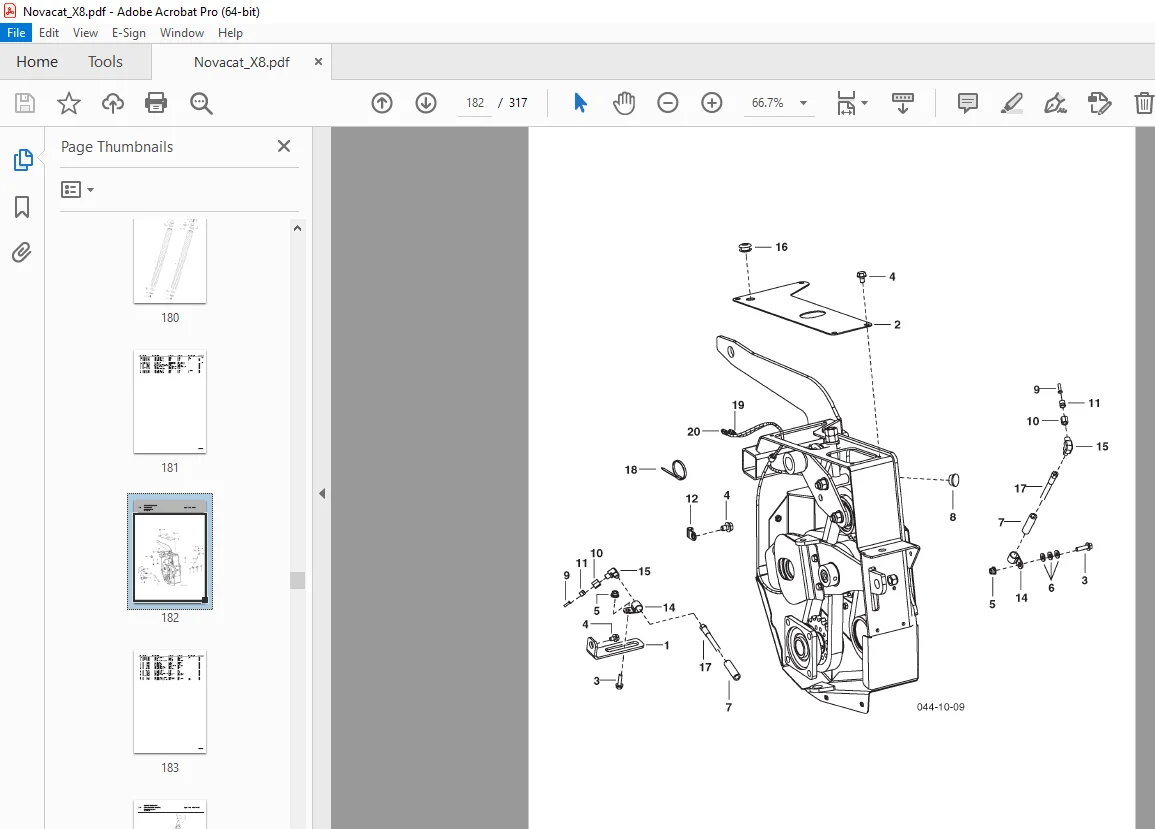Image resolution: width=1155 pixels, height=829 pixels.
Task: Click the stamp and edit tool icon
Action: tap(1099, 103)
